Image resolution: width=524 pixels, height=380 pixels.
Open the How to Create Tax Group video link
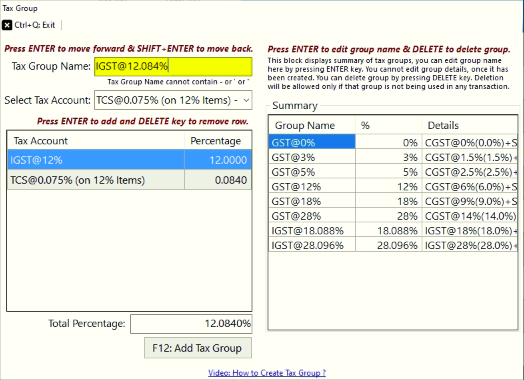[x=267, y=373]
